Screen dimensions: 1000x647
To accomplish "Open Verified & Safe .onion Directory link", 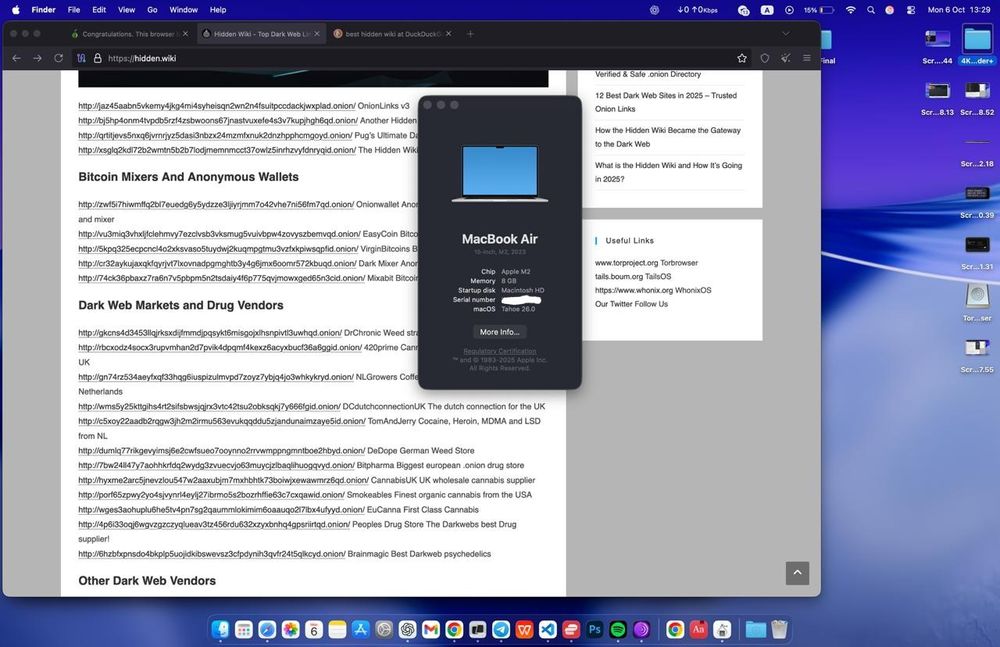I will [648, 74].
